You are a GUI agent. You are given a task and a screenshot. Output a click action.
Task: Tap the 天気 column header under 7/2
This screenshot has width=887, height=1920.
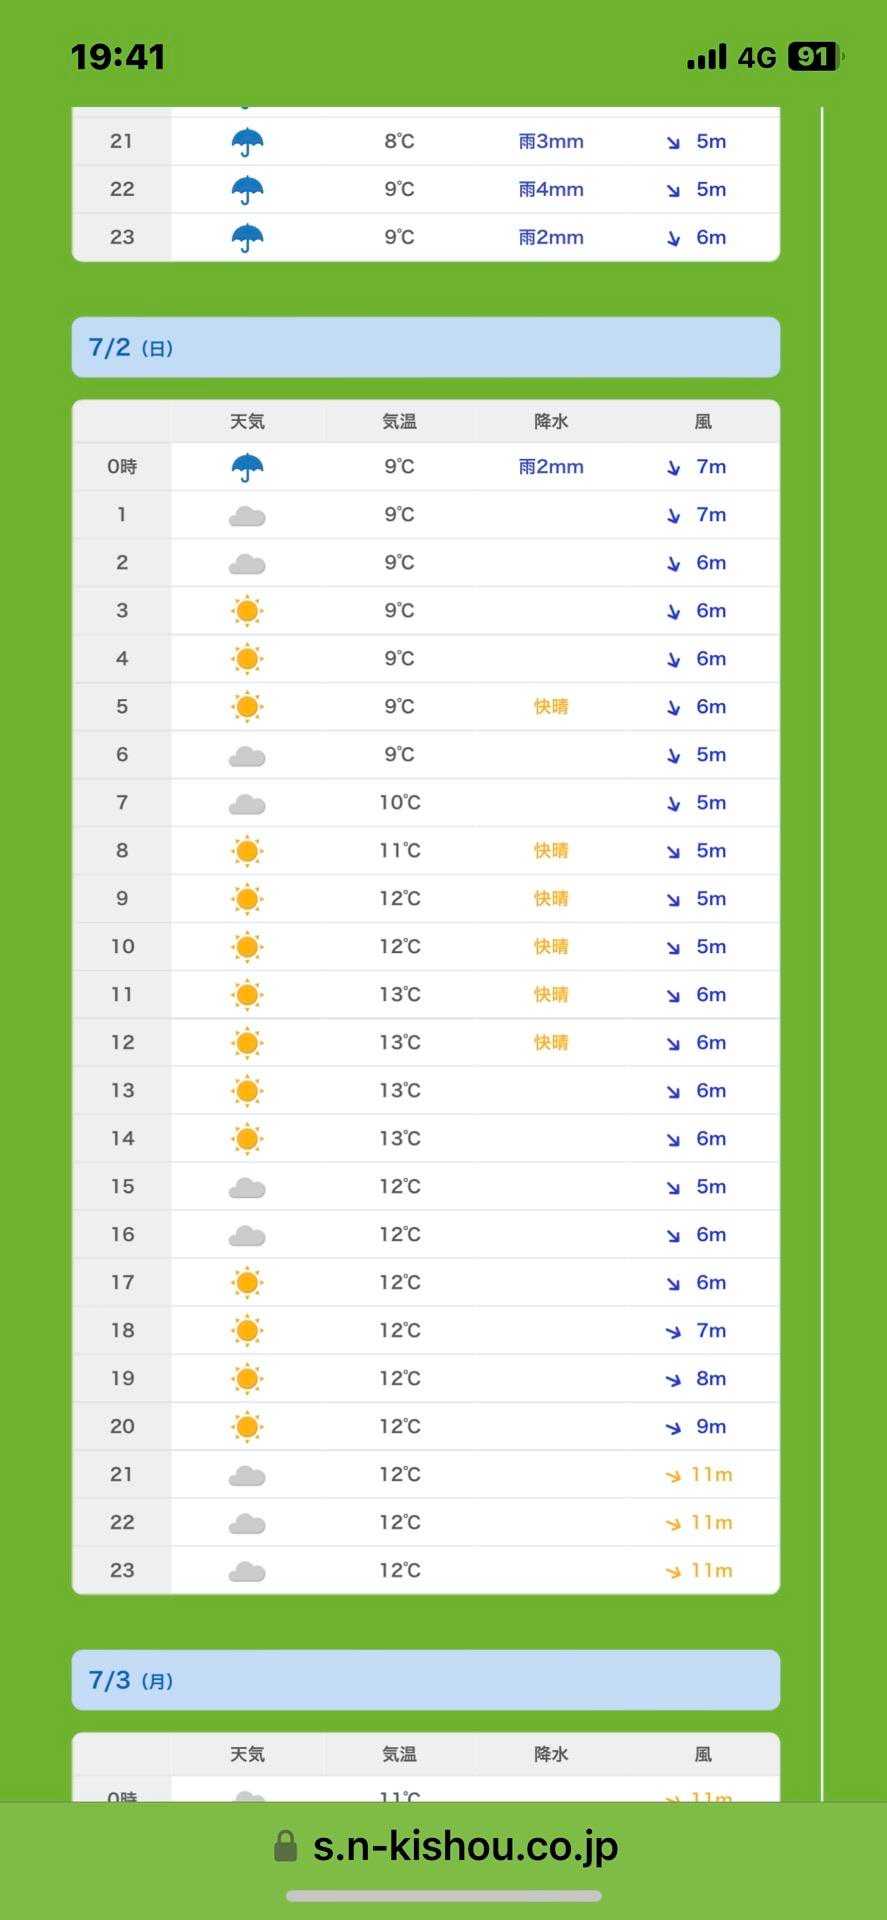[x=247, y=422]
